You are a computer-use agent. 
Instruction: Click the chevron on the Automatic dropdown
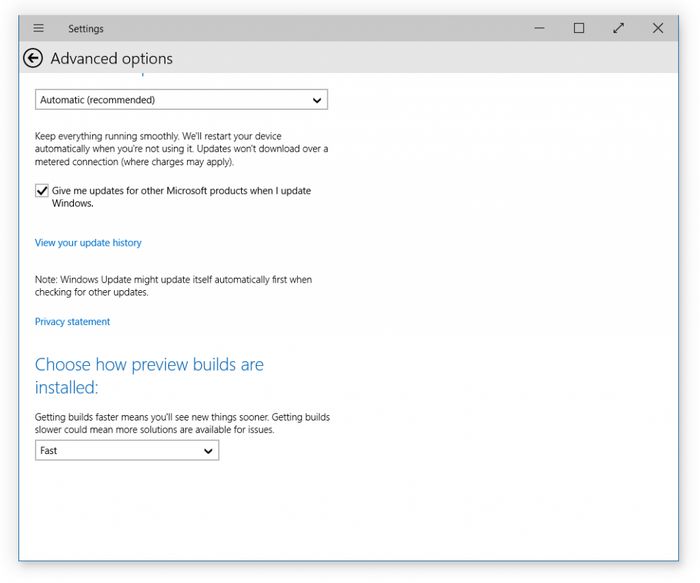point(317,100)
